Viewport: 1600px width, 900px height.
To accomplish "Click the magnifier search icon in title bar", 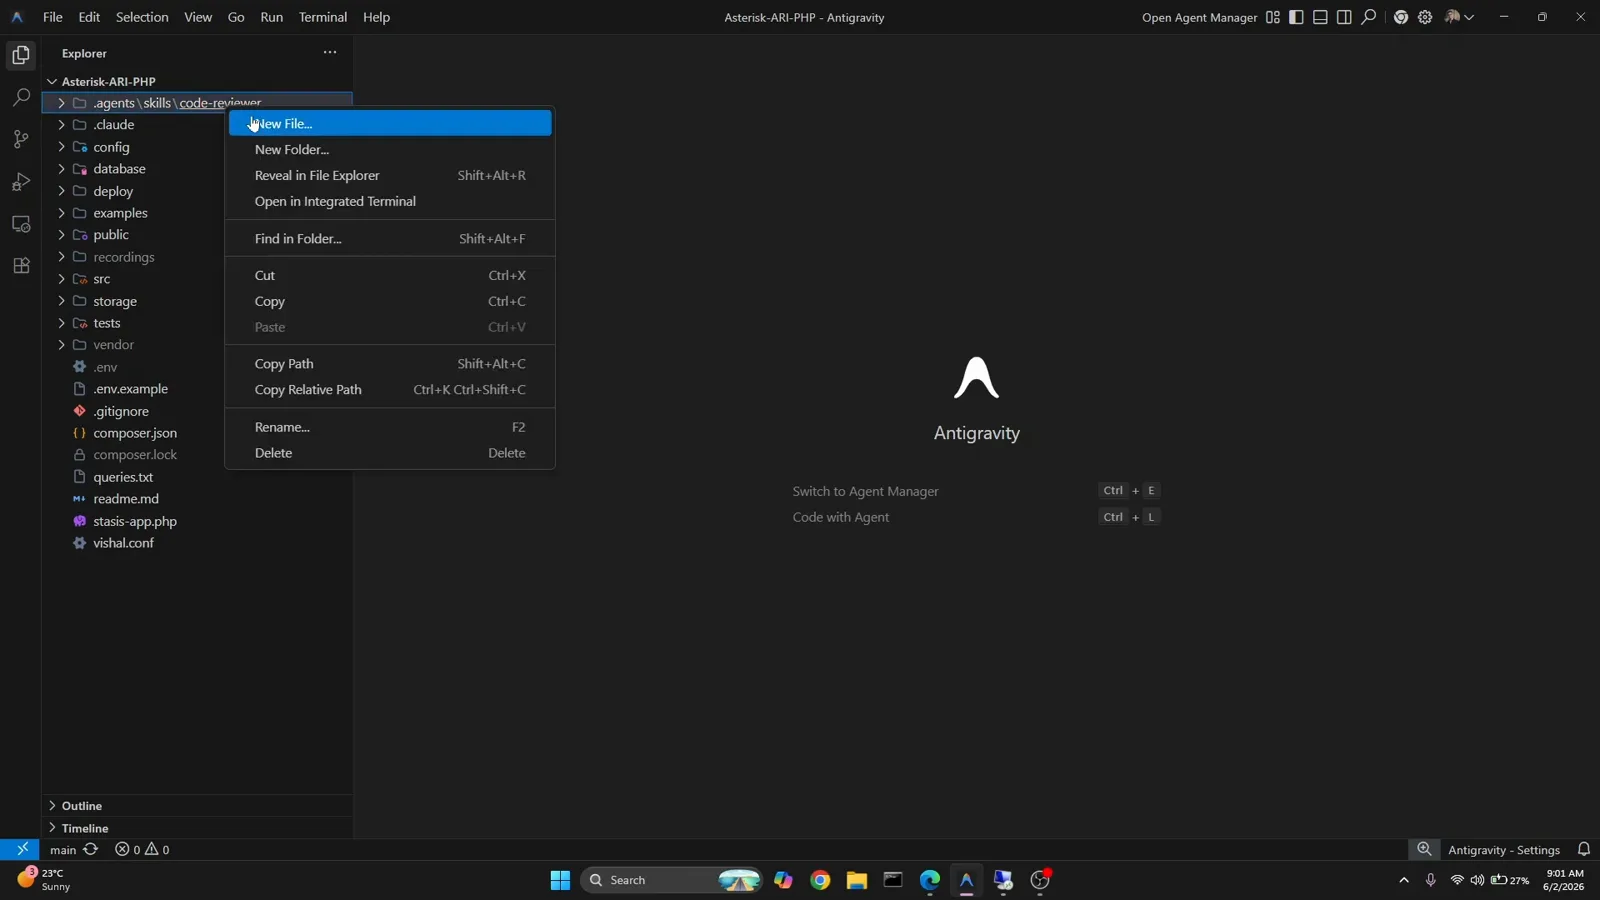I will coord(1369,17).
